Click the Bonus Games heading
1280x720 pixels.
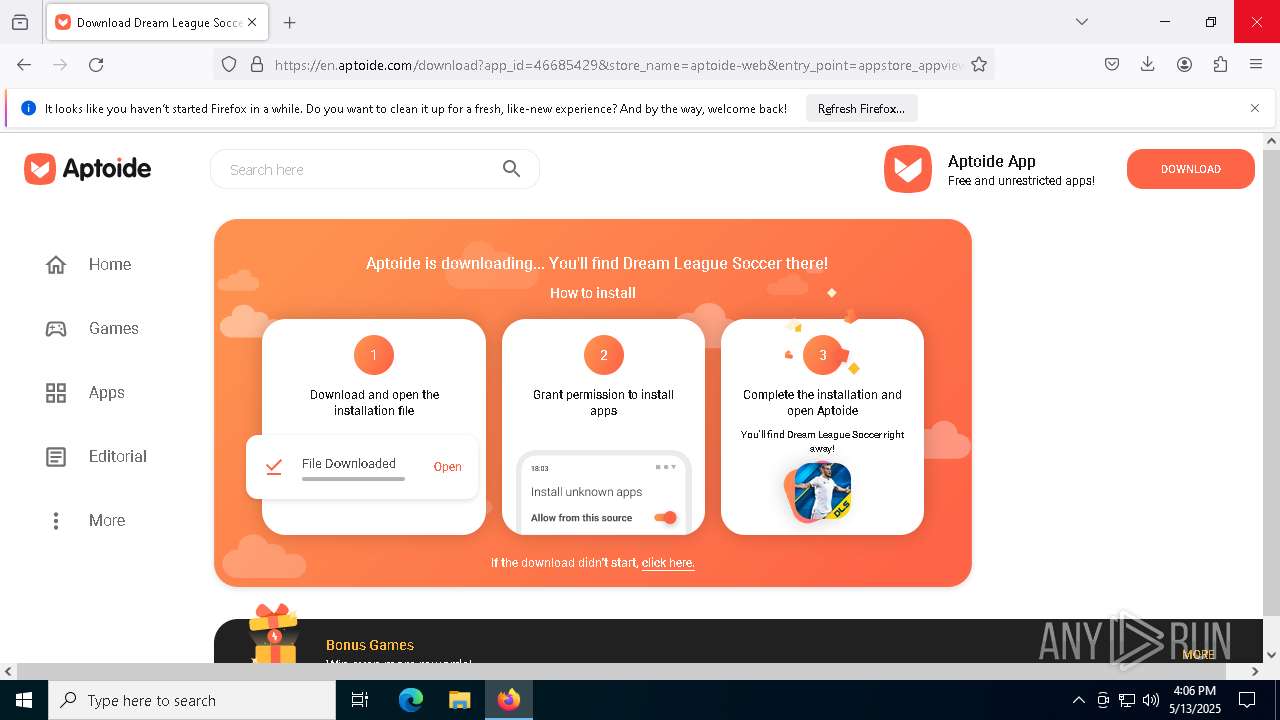point(370,645)
